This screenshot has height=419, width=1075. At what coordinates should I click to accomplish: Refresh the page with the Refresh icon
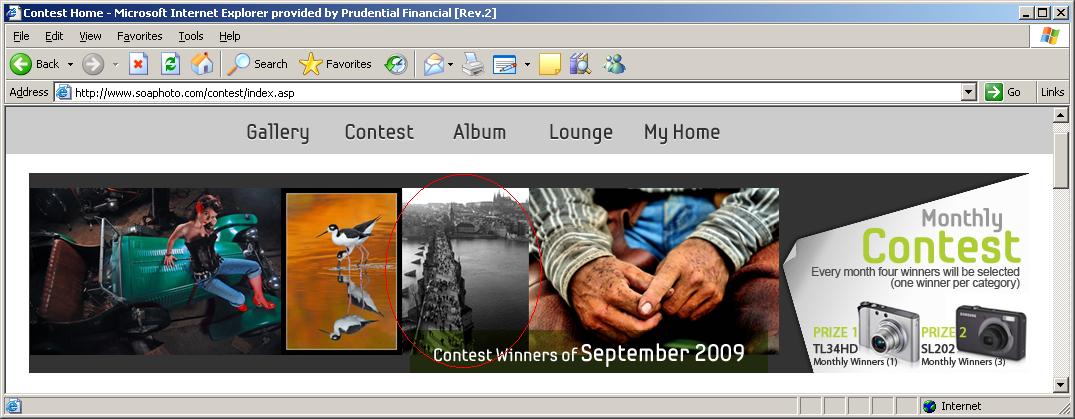coord(170,64)
